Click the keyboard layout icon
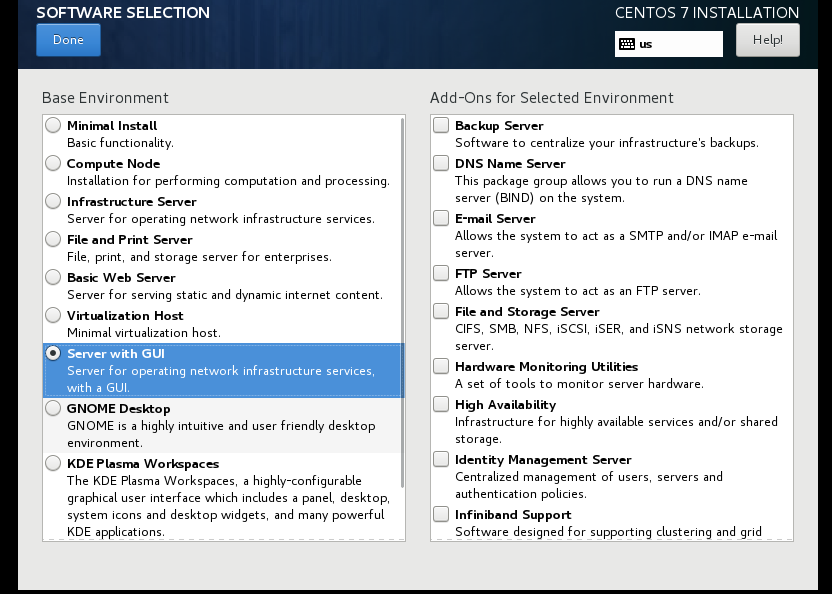The height and width of the screenshot is (594, 832). pos(627,44)
